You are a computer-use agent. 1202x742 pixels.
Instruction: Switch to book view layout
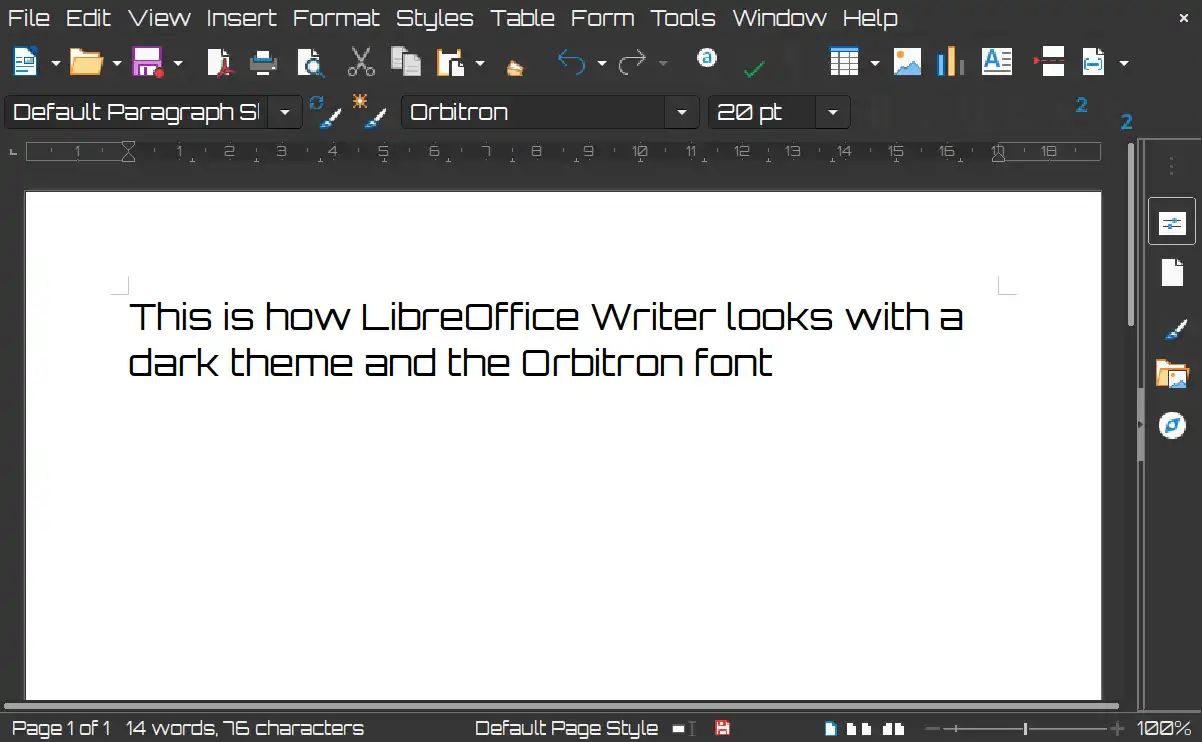click(893, 729)
